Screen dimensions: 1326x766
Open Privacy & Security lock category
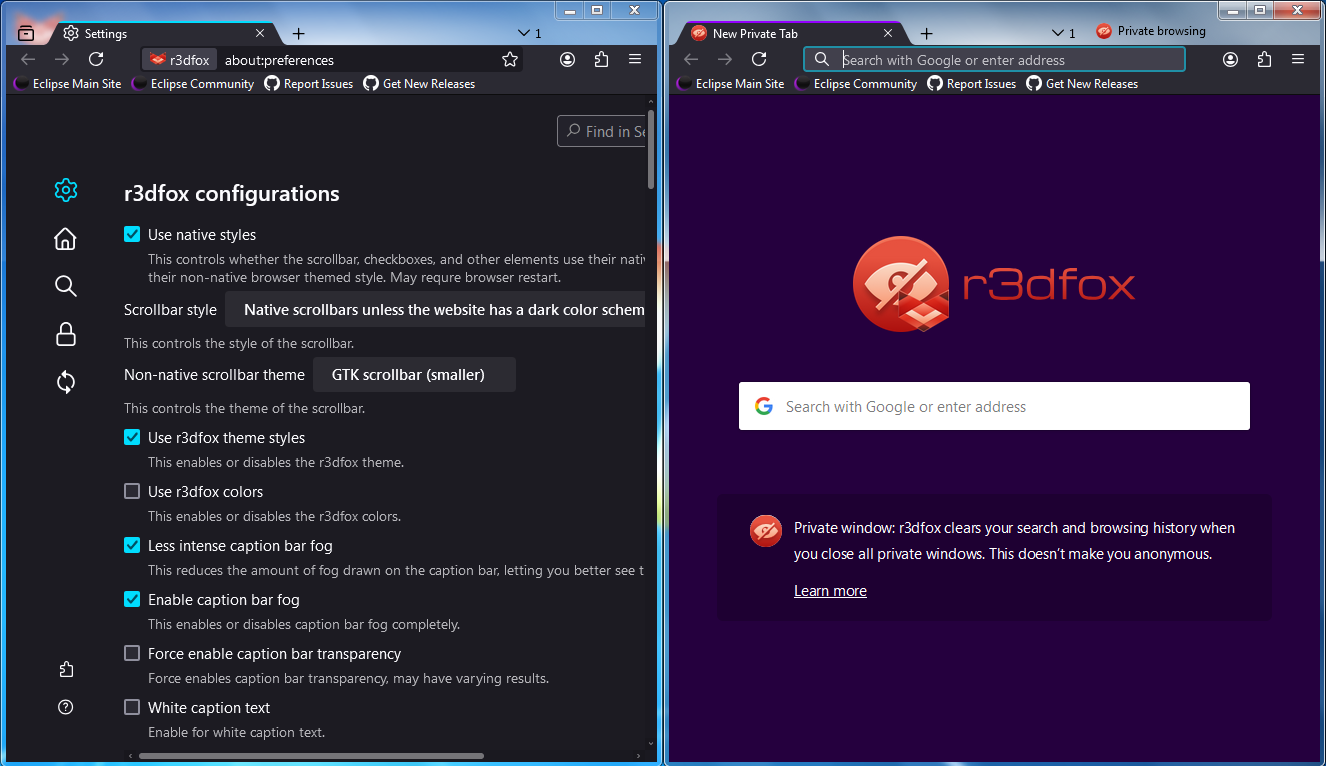point(66,334)
